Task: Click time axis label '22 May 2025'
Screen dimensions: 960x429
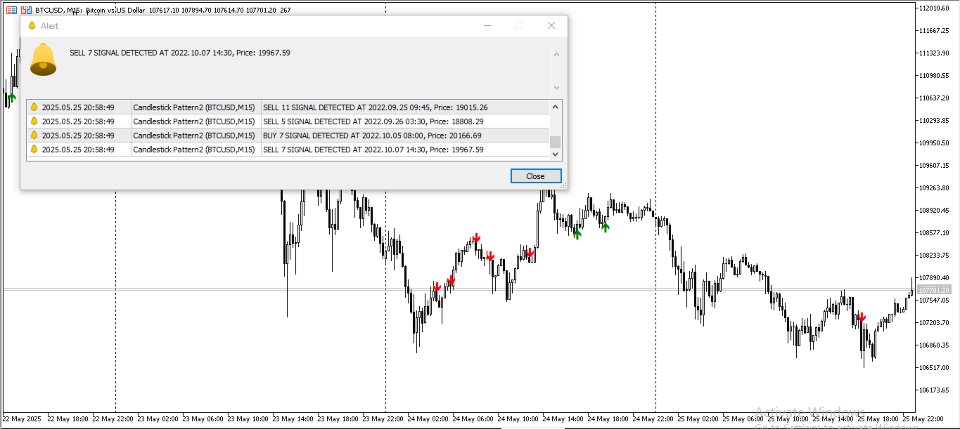Action: (22, 419)
